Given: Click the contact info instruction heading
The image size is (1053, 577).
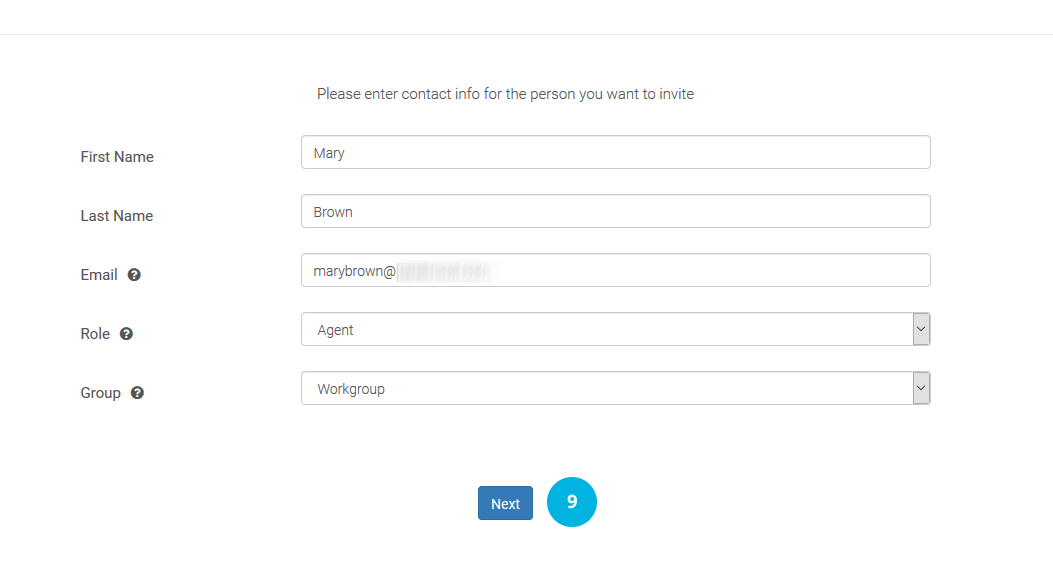Looking at the screenshot, I should pos(505,94).
